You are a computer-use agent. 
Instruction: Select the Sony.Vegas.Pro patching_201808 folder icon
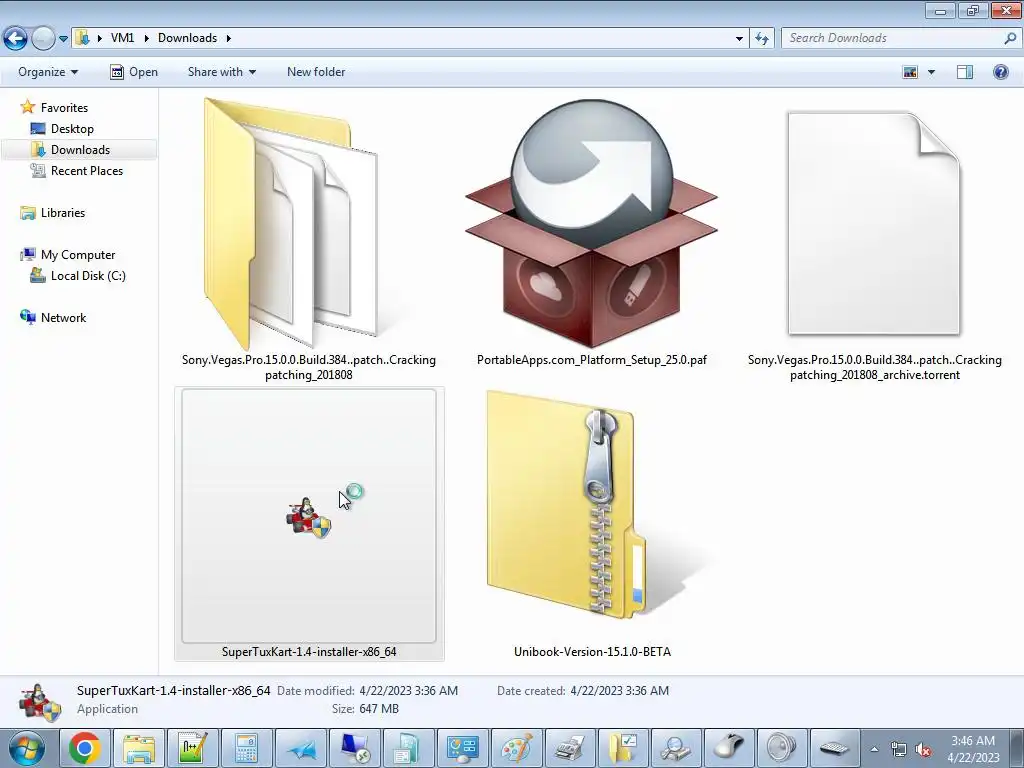point(292,222)
